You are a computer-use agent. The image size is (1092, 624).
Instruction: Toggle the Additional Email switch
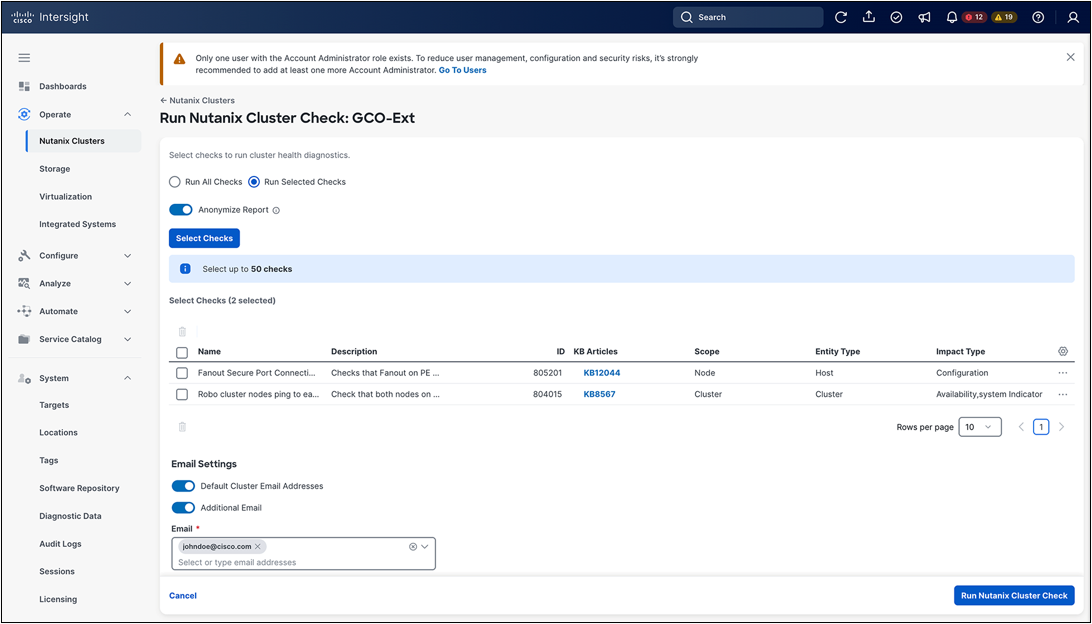[183, 508]
